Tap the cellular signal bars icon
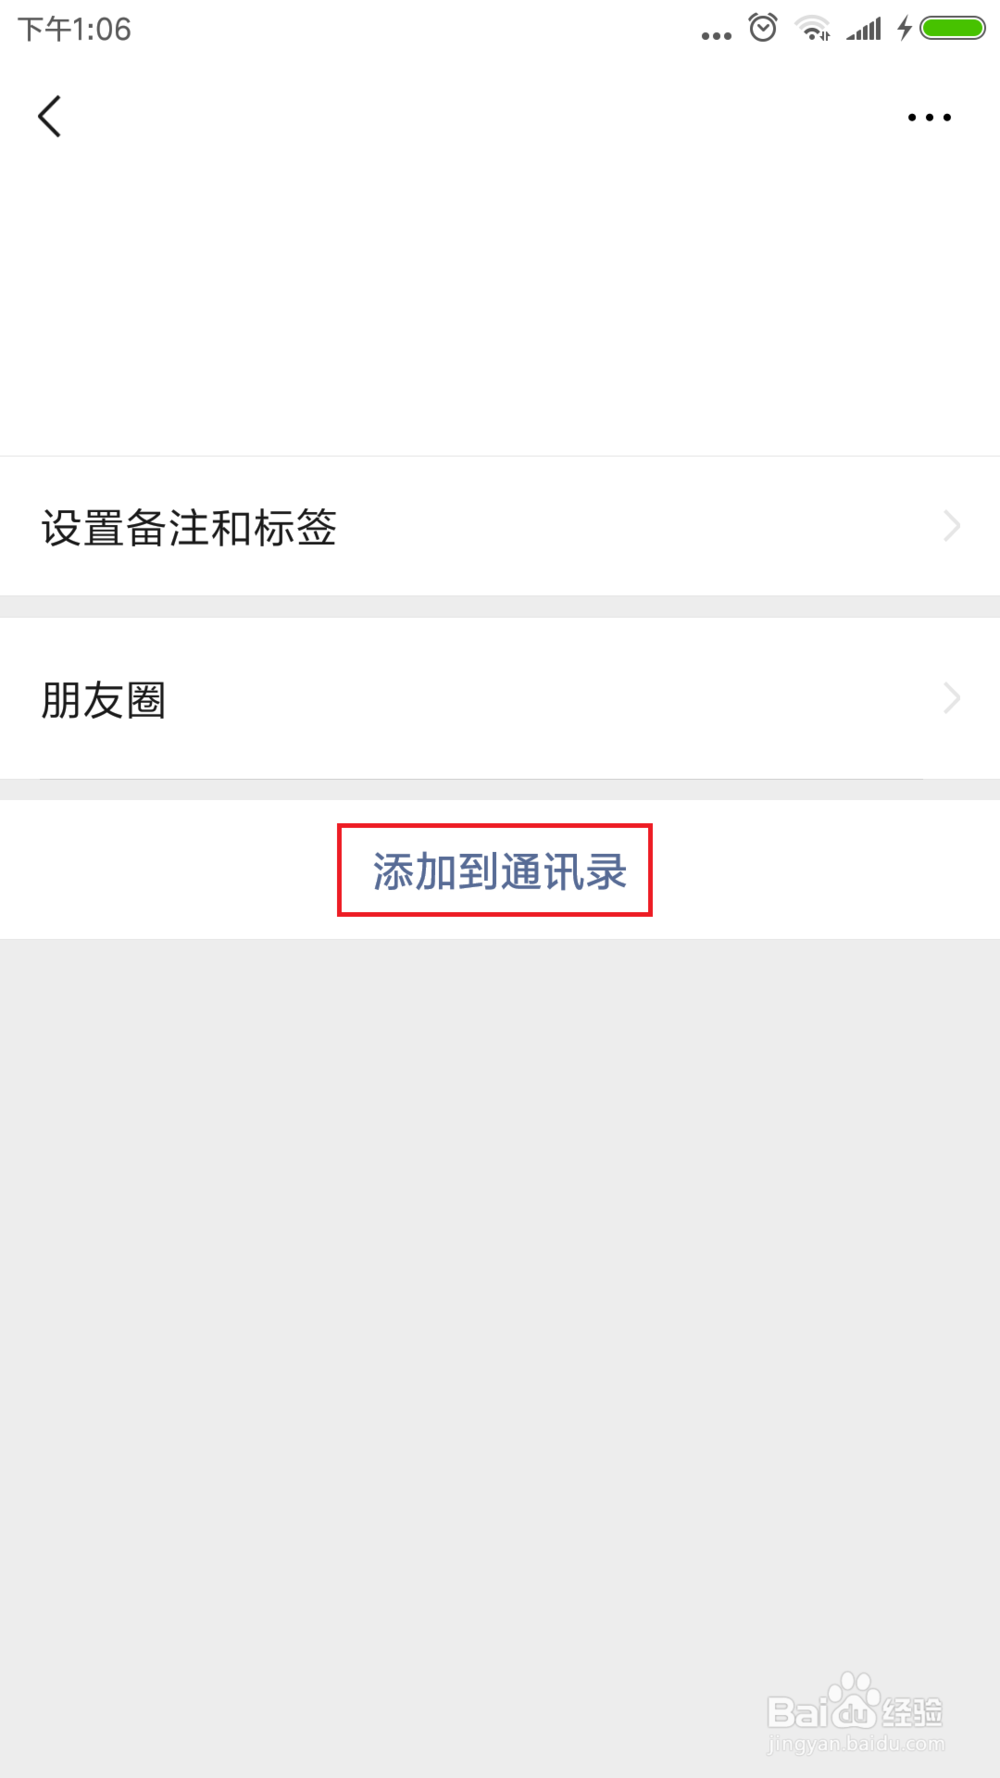1000x1778 pixels. pyautogui.click(x=864, y=28)
